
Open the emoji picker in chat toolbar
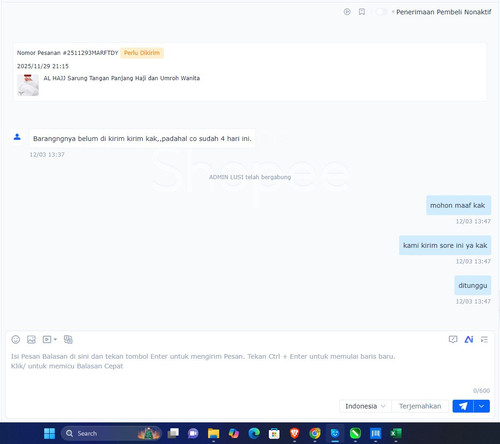click(16, 339)
